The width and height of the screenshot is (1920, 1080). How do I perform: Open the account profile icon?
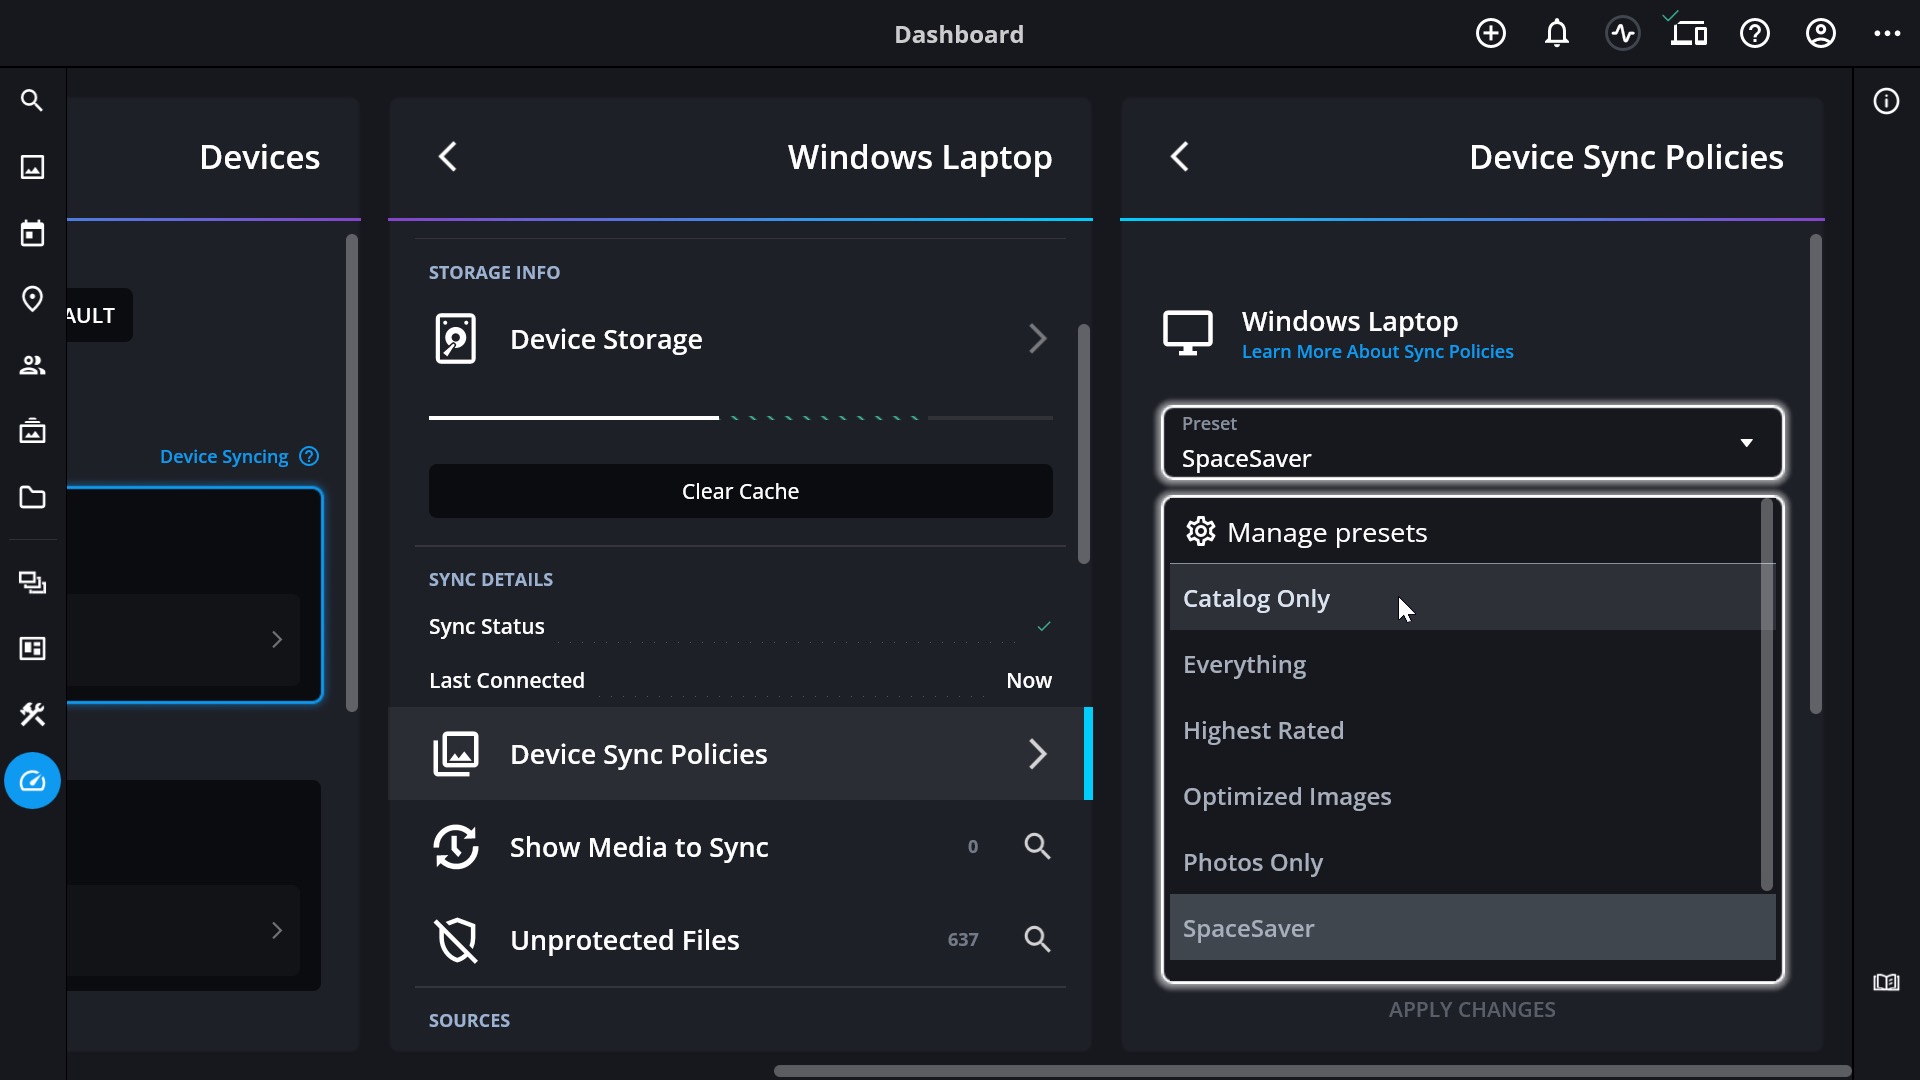coord(1820,34)
